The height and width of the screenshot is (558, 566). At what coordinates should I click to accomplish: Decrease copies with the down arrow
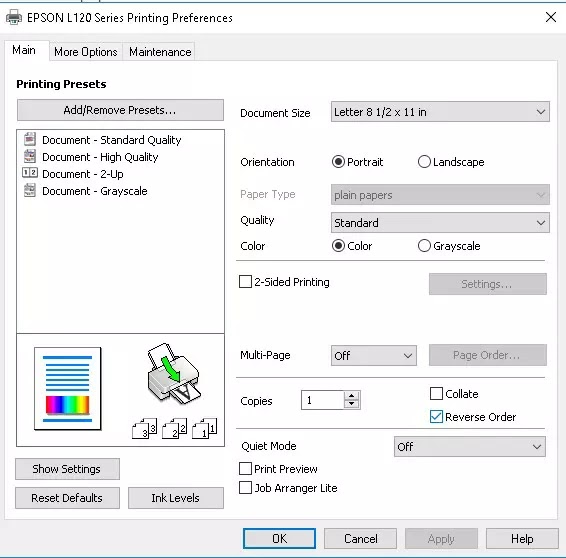[352, 404]
